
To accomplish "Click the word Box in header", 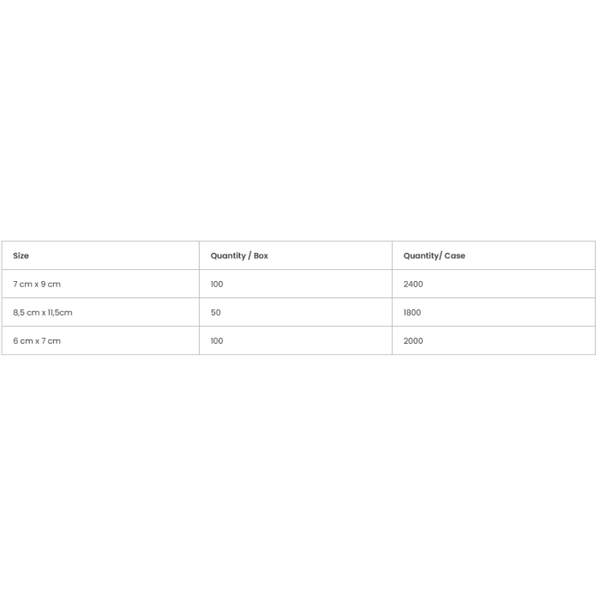I will 261,256.
